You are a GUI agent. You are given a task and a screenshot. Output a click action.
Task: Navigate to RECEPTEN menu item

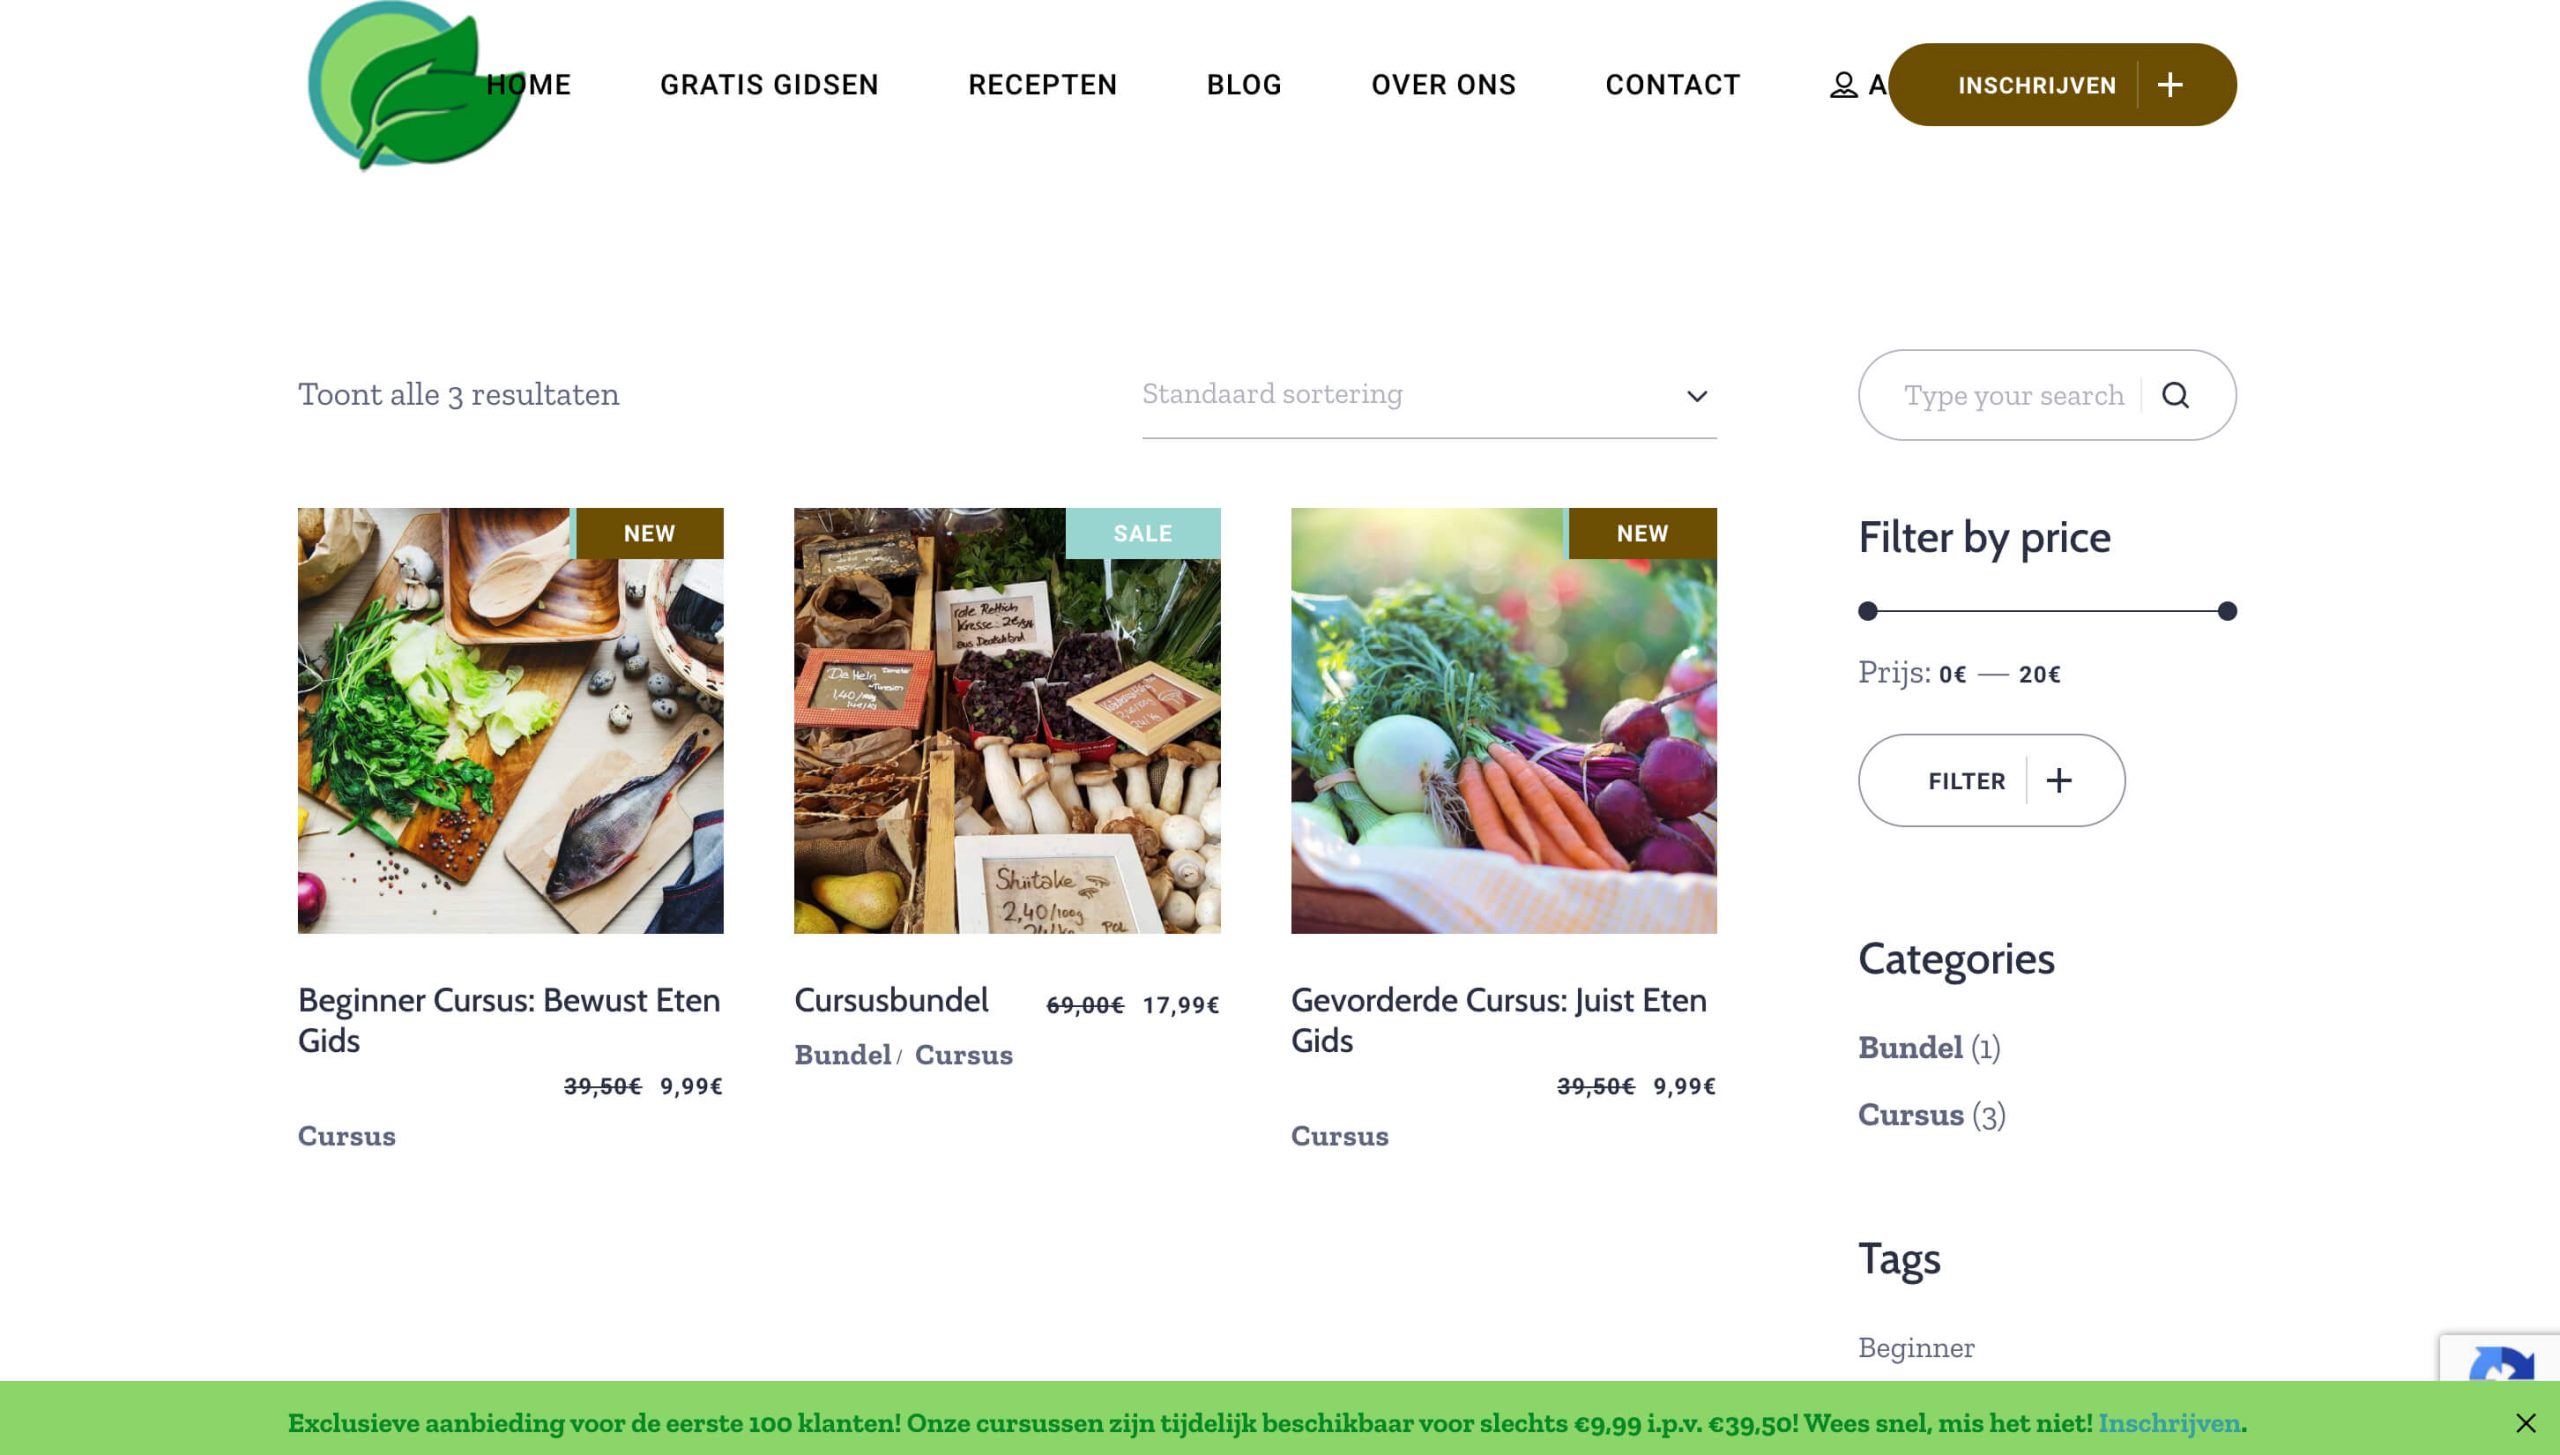pos(1043,83)
